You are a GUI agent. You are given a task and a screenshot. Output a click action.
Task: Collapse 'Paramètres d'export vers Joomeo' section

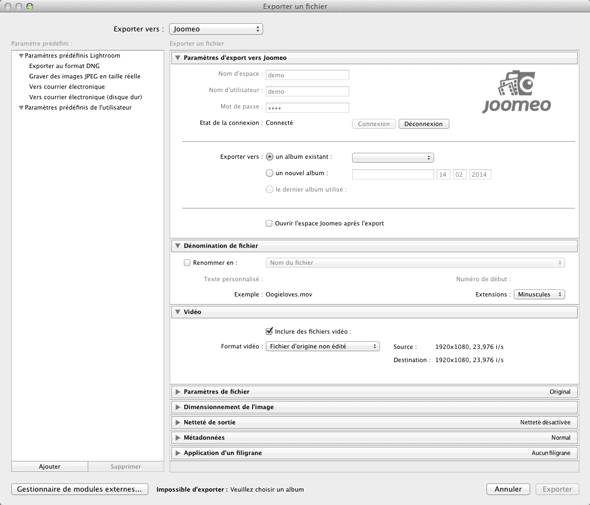click(178, 58)
